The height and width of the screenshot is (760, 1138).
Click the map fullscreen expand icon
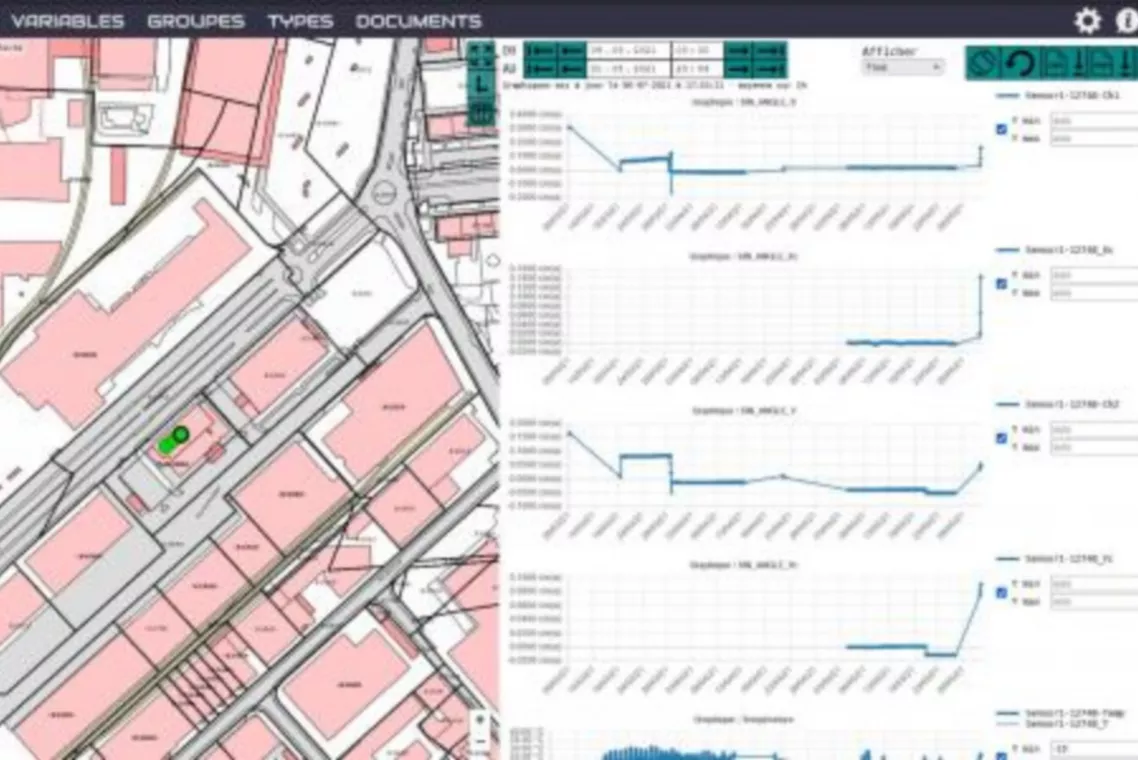coord(481,55)
